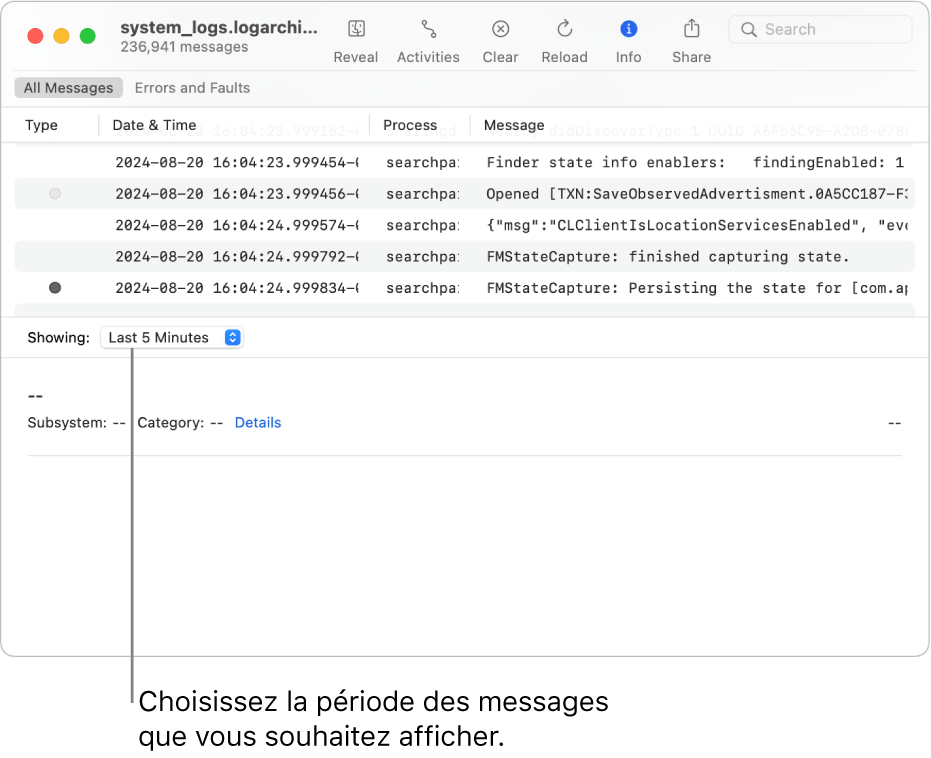Select the Opened TXN:SaveObservedAdvertisment message row
Image resolution: width=931 pixels, height=758 pixels.
click(464, 194)
